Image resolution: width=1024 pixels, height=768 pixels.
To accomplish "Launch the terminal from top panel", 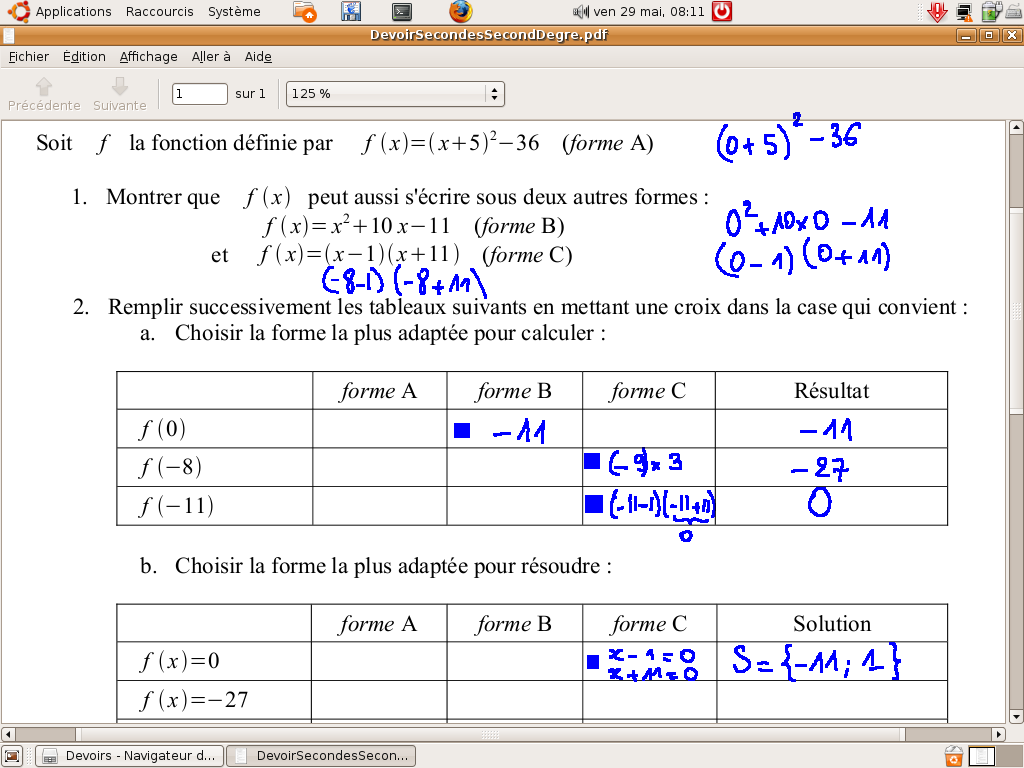I will (x=402, y=12).
